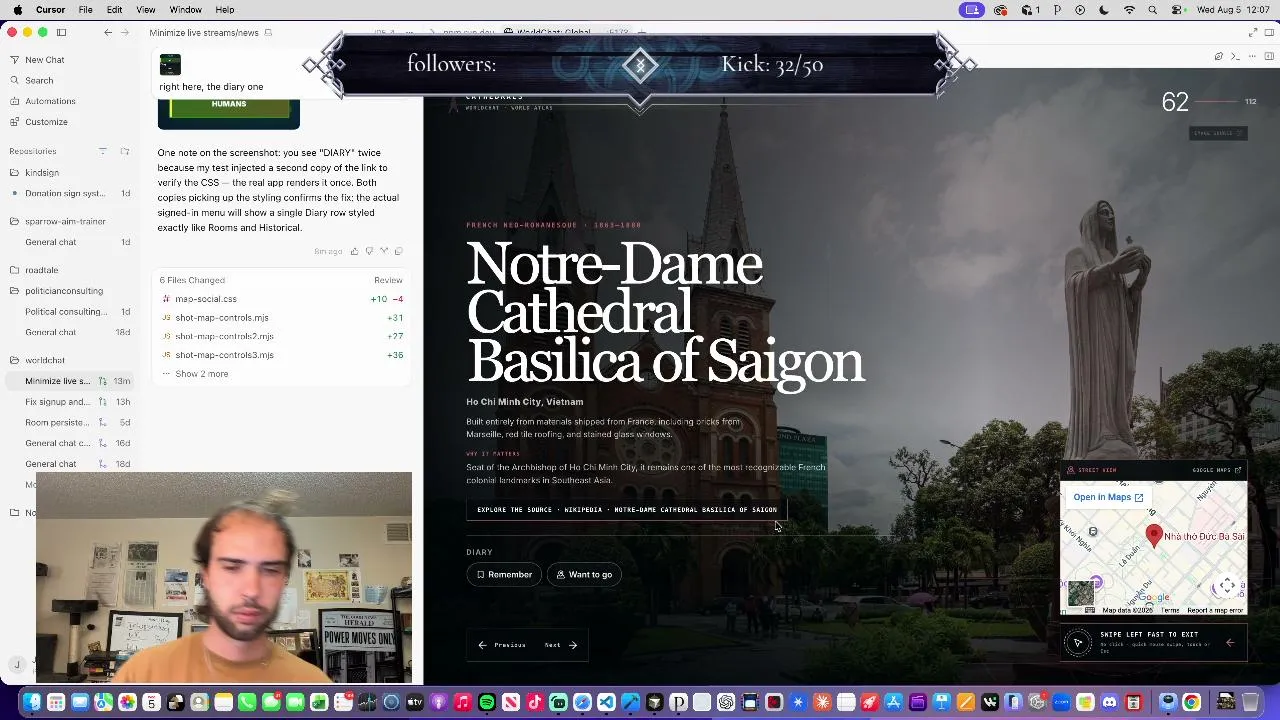Click the map camera controls button
The image size is (1280, 720).
1227,587
